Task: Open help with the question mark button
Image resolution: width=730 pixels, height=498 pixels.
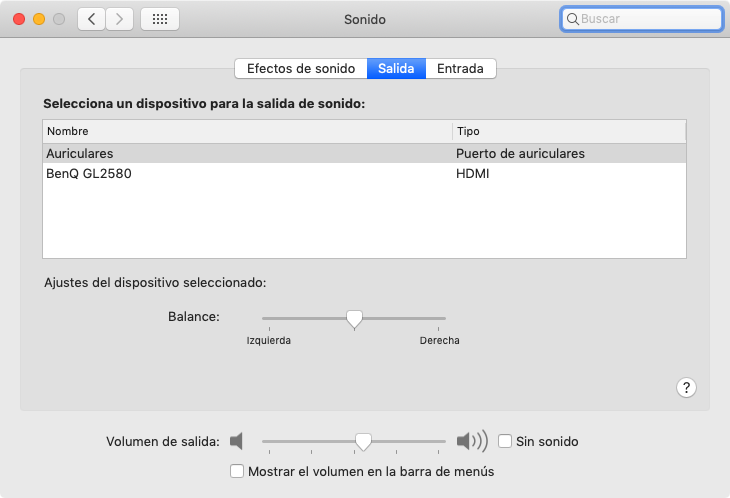Action: [x=686, y=387]
